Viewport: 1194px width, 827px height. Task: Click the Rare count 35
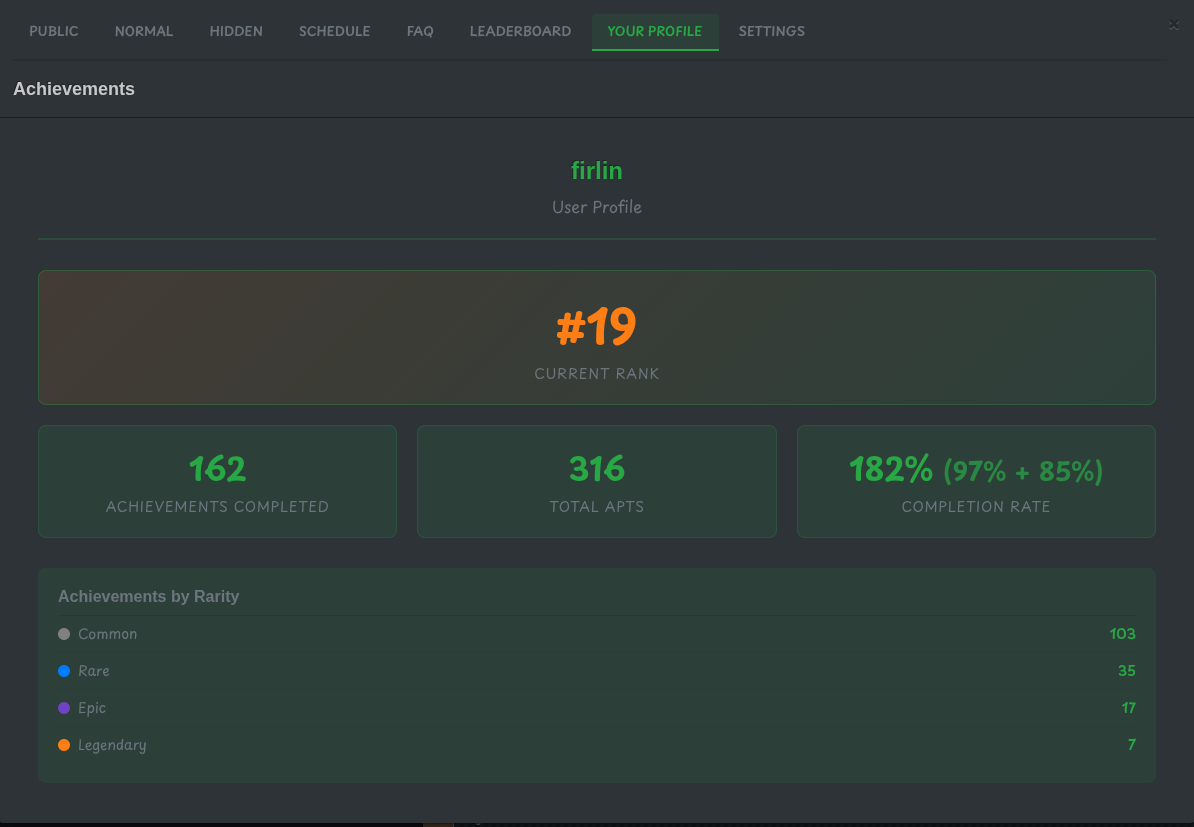click(x=1127, y=671)
